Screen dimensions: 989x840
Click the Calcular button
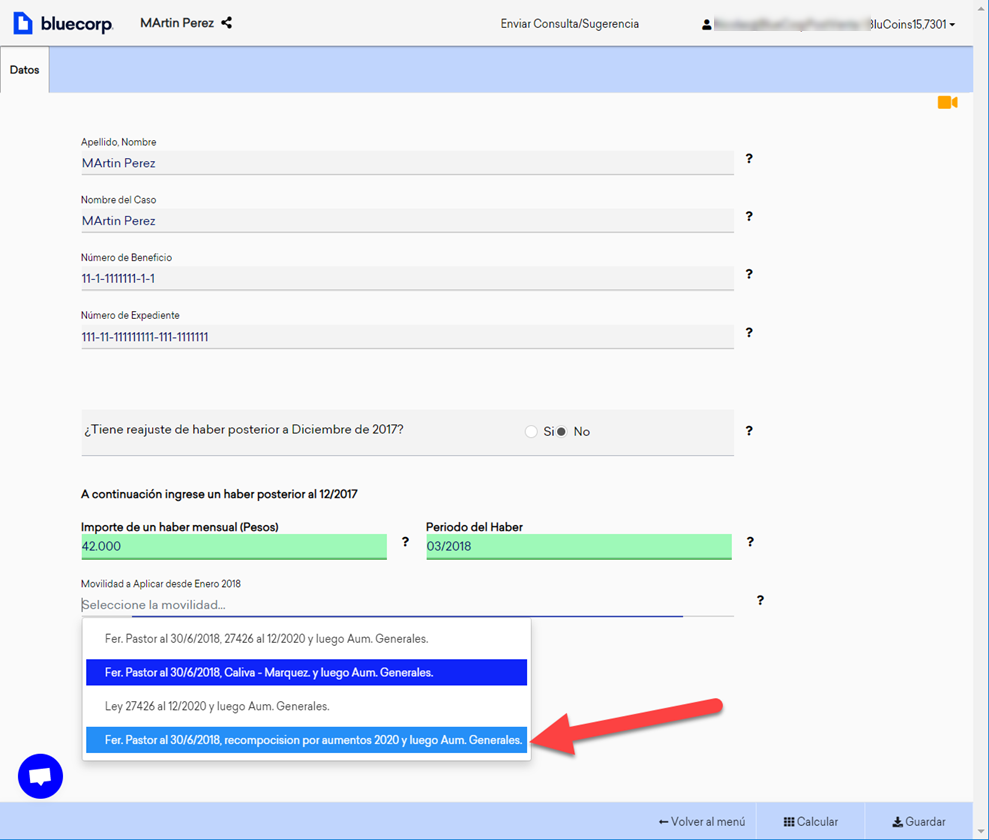[x=811, y=822]
